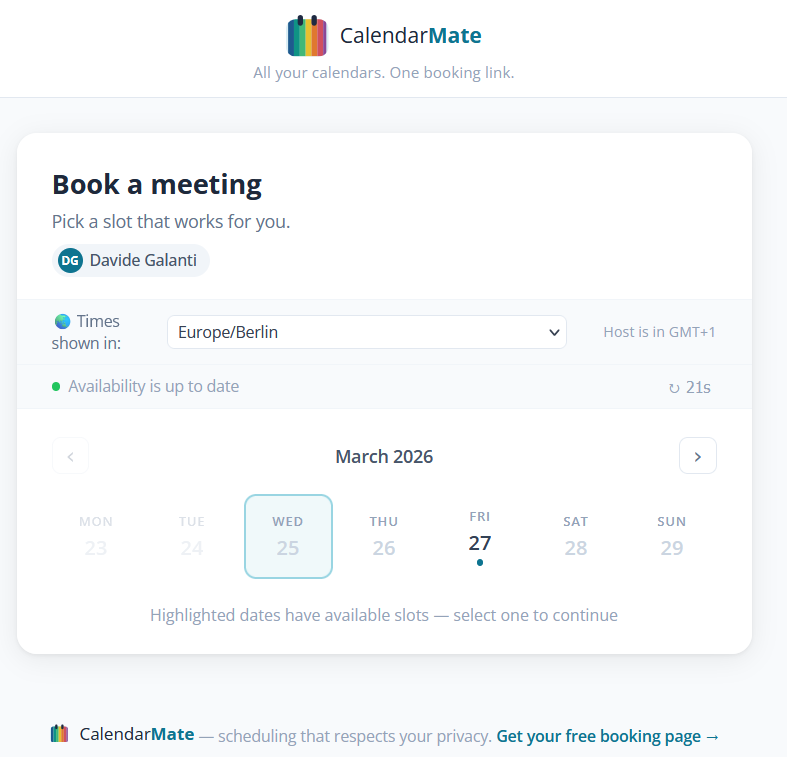Pick Sunday 29 in the calendar
The image size is (787, 757).
[672, 537]
